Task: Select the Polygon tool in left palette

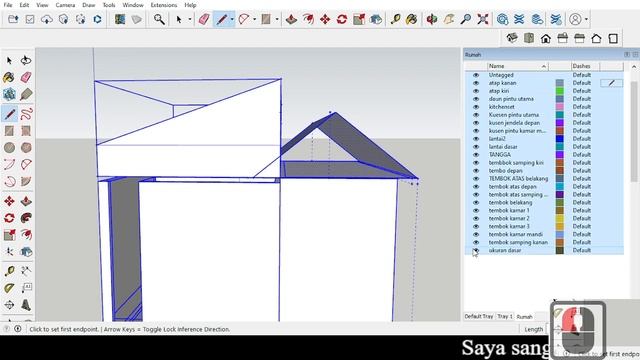Action: (26, 147)
